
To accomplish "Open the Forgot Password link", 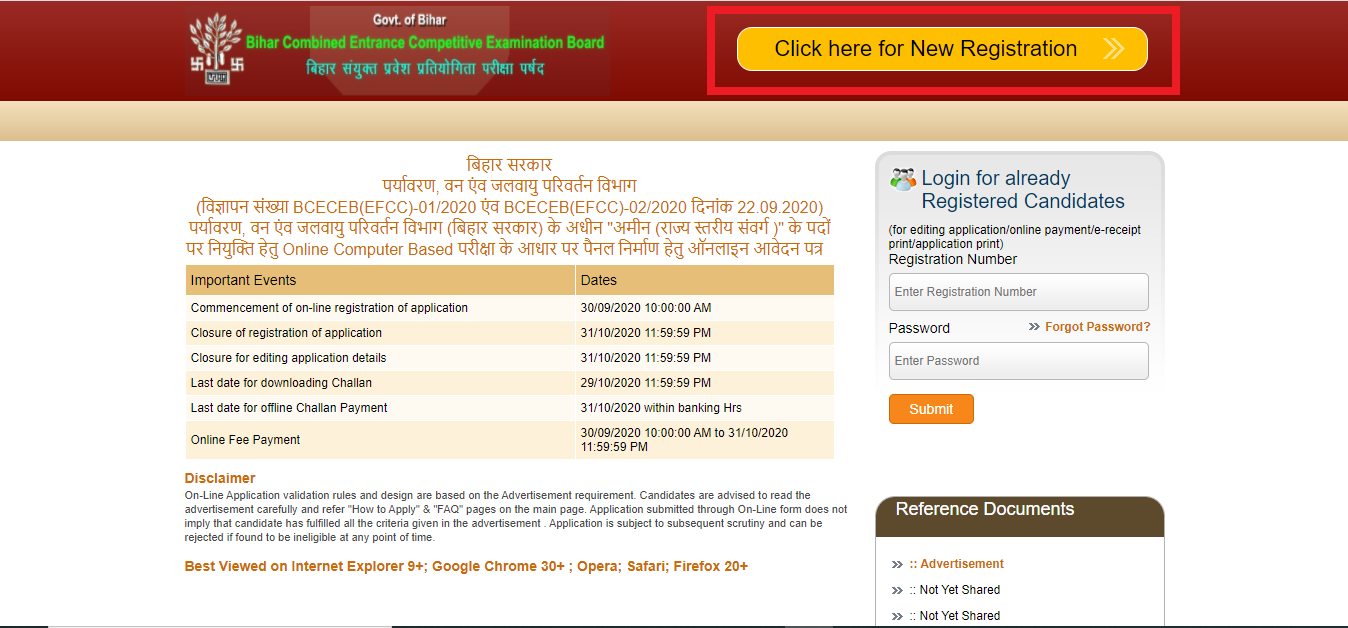I will point(1097,327).
